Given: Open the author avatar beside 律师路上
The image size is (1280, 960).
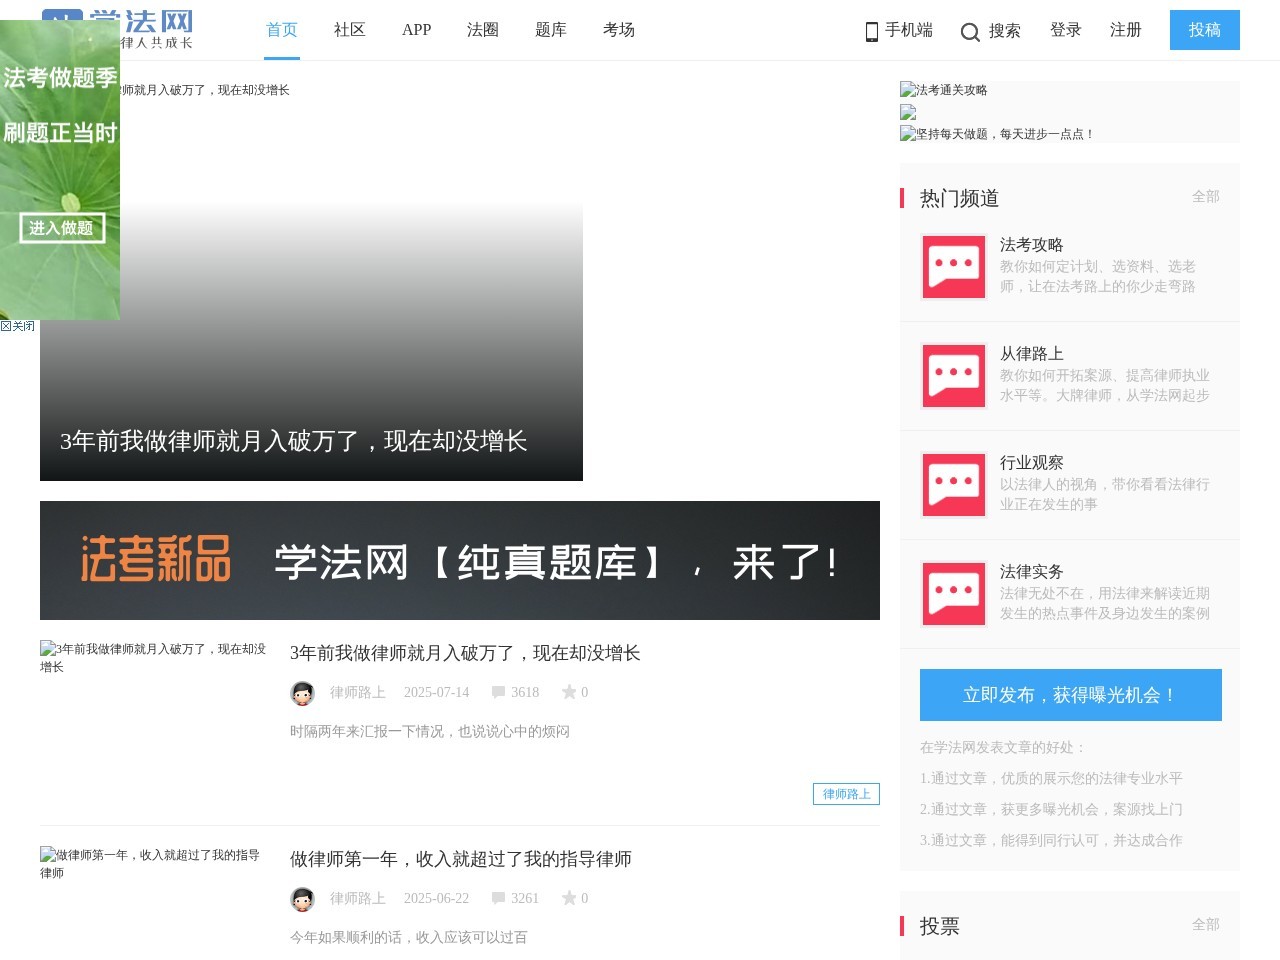Looking at the screenshot, I should coord(302,692).
